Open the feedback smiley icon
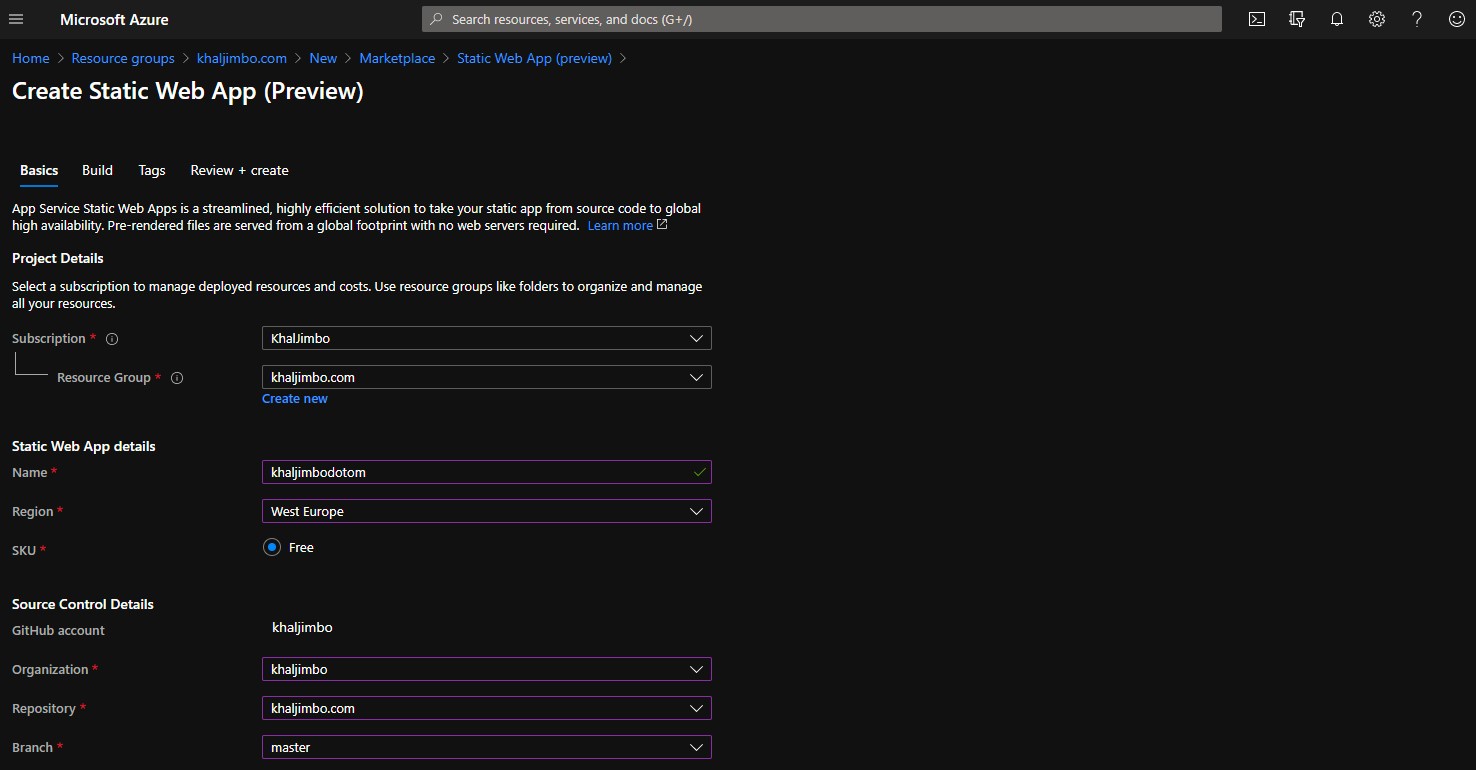 (1457, 19)
